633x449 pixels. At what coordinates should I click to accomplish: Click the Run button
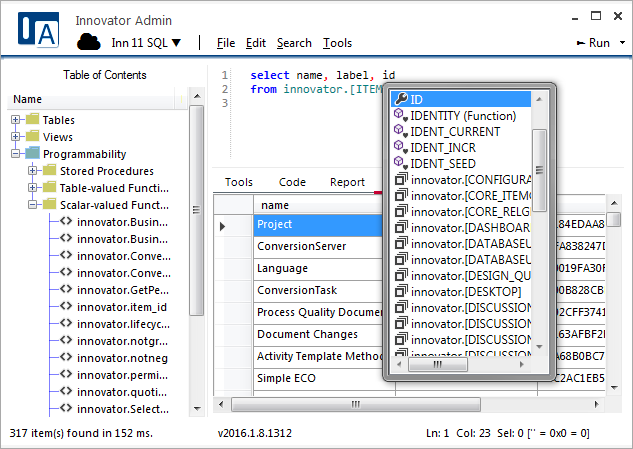(593, 43)
